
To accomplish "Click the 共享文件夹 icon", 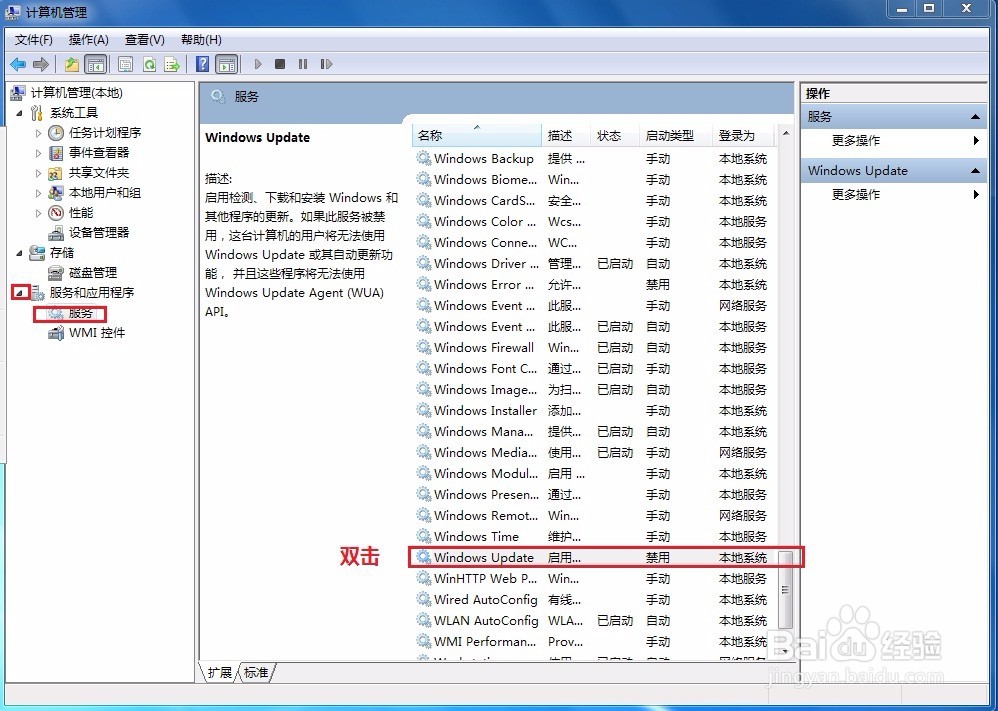I will point(56,173).
